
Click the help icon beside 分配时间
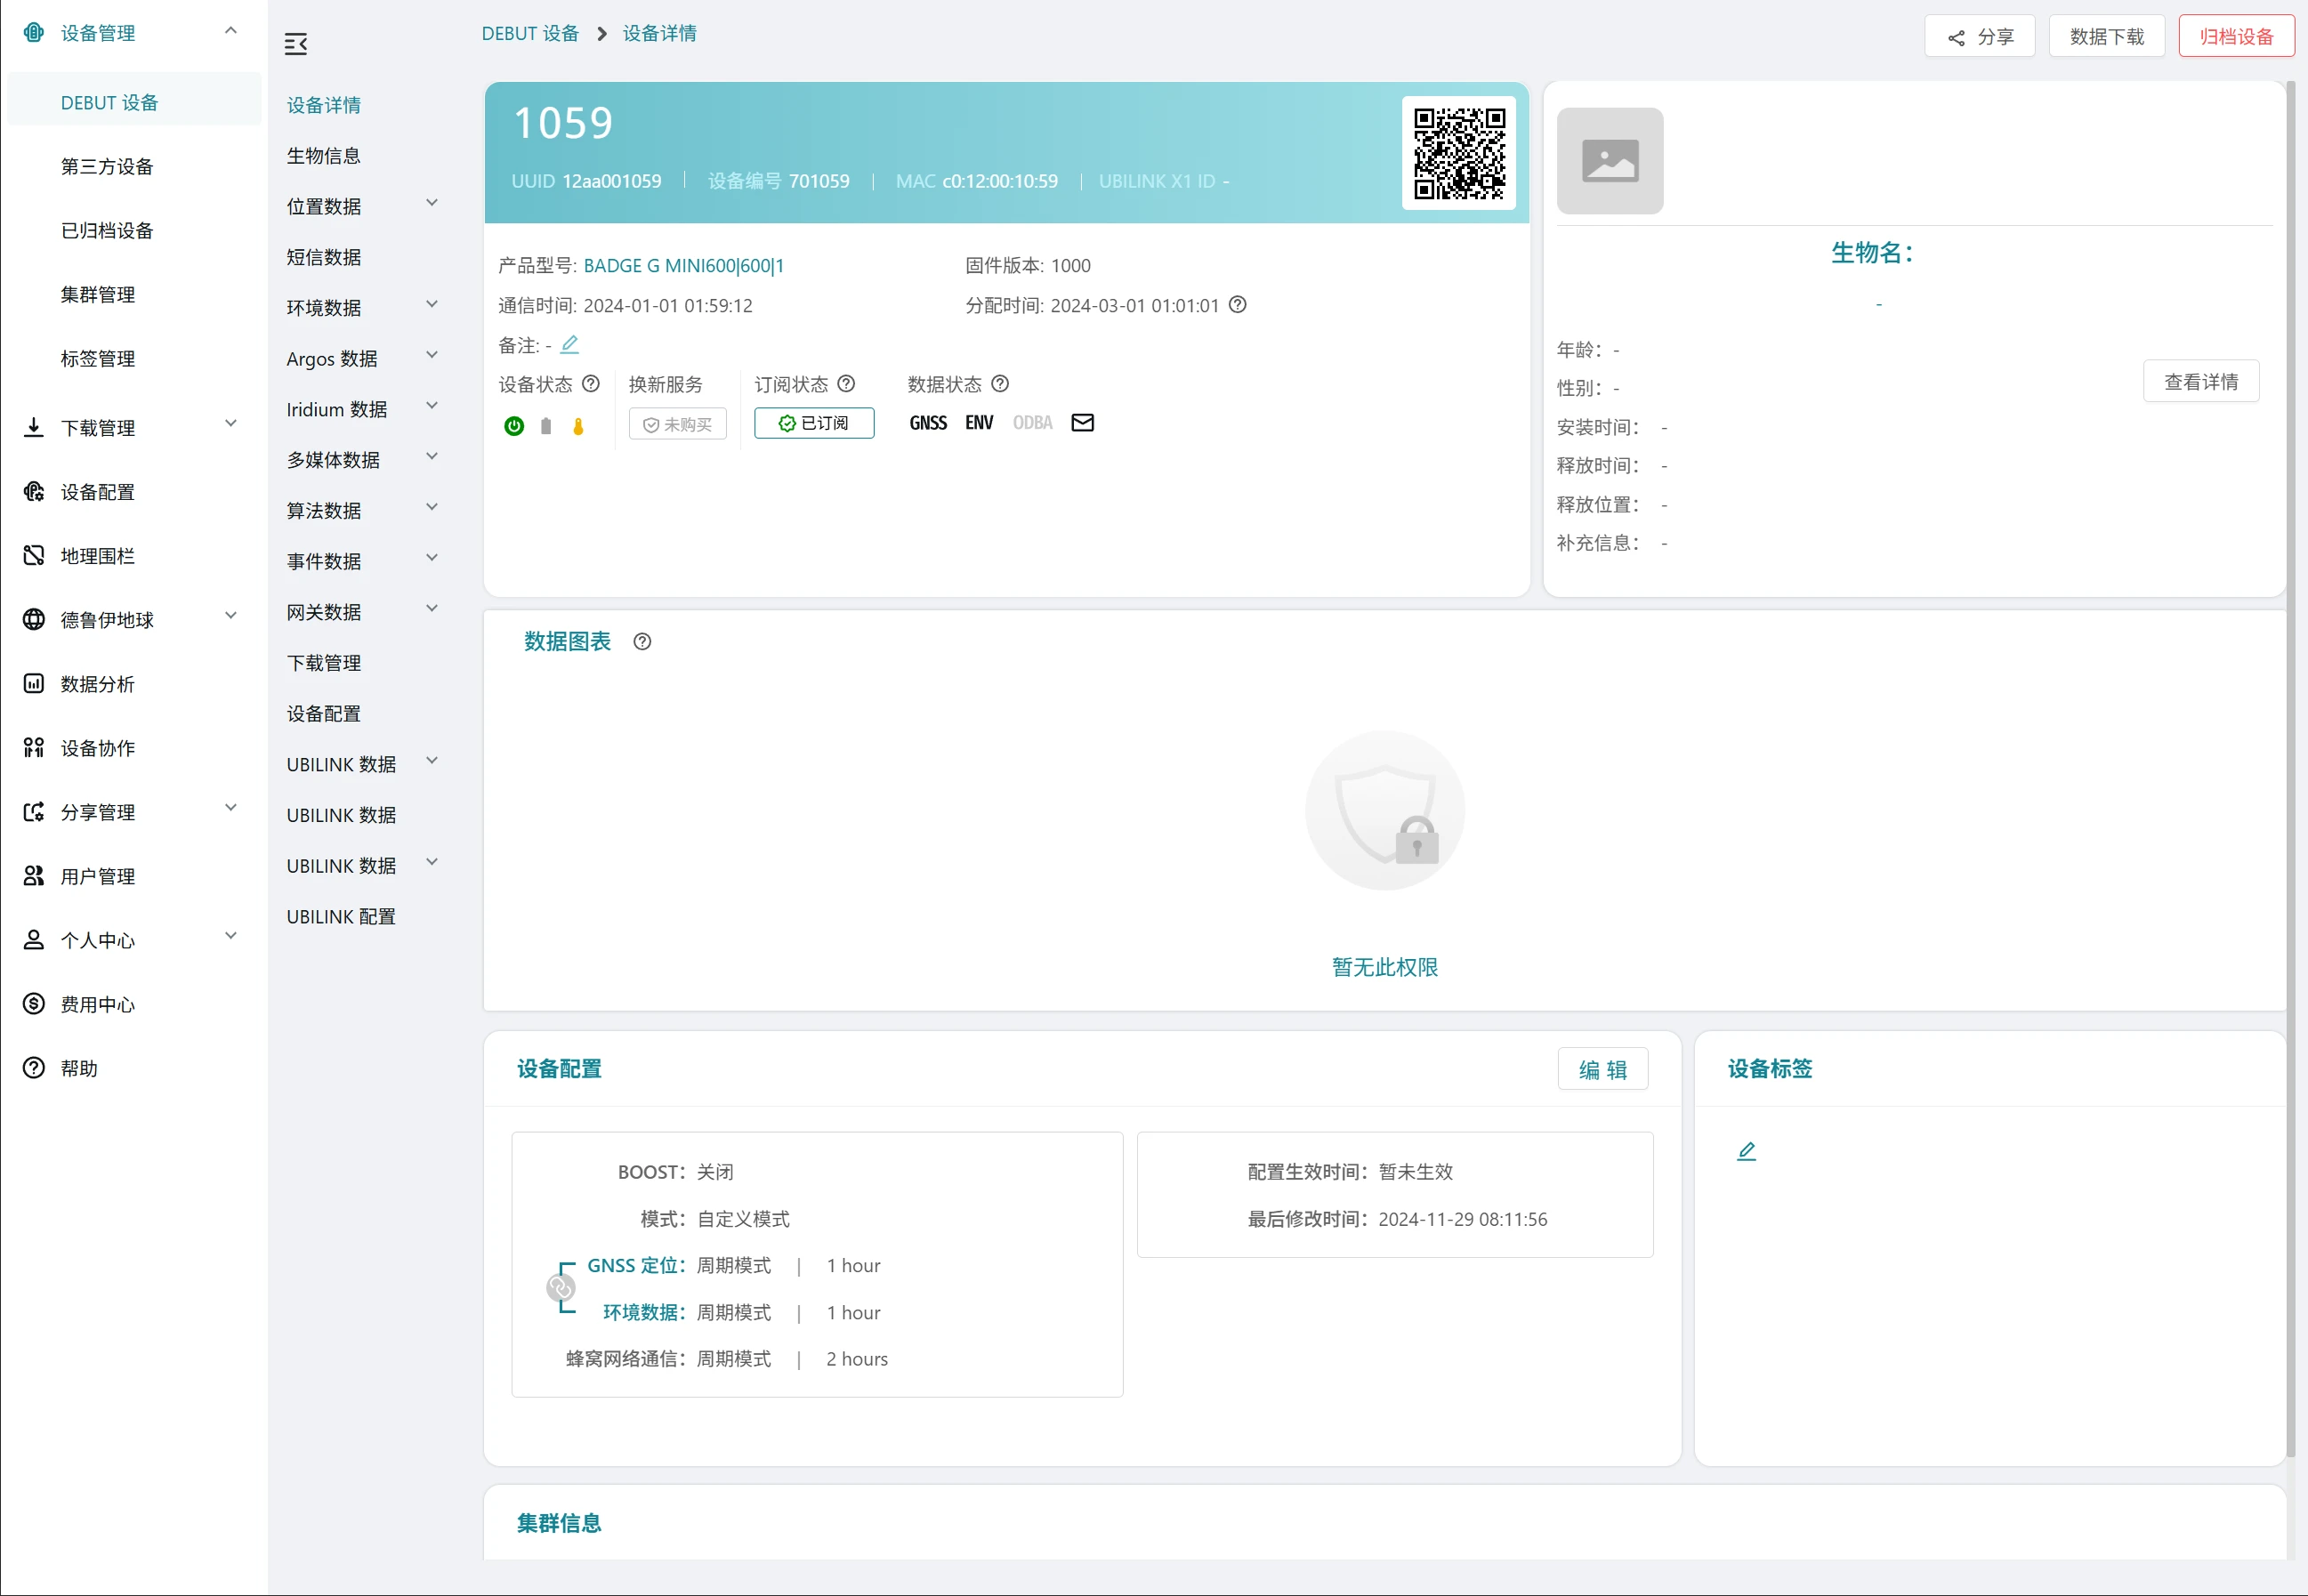point(1238,305)
